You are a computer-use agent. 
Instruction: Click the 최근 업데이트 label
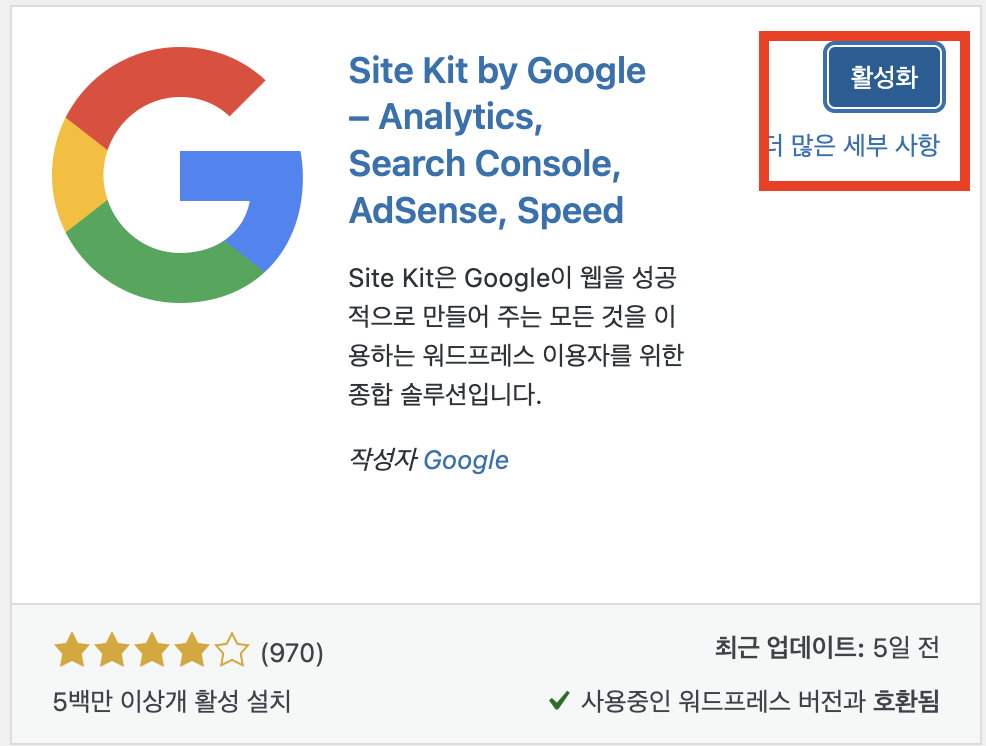point(790,647)
